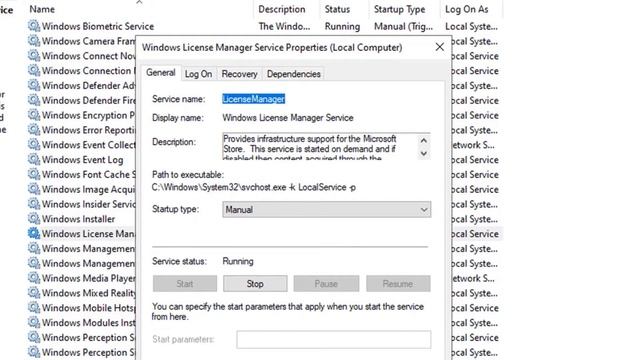Screen dimensions: 640x360
Task: Click the Windows Event Log gear icon
Action: coord(34,160)
